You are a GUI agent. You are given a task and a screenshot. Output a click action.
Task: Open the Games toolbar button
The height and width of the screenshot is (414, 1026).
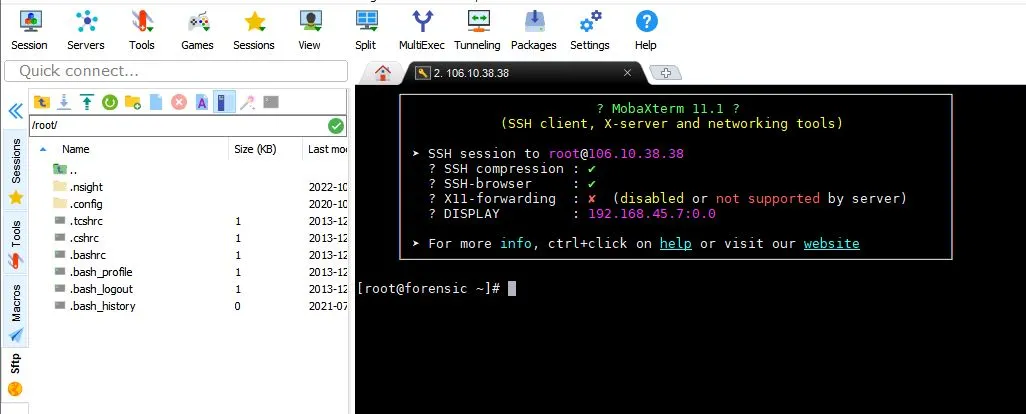click(x=197, y=31)
